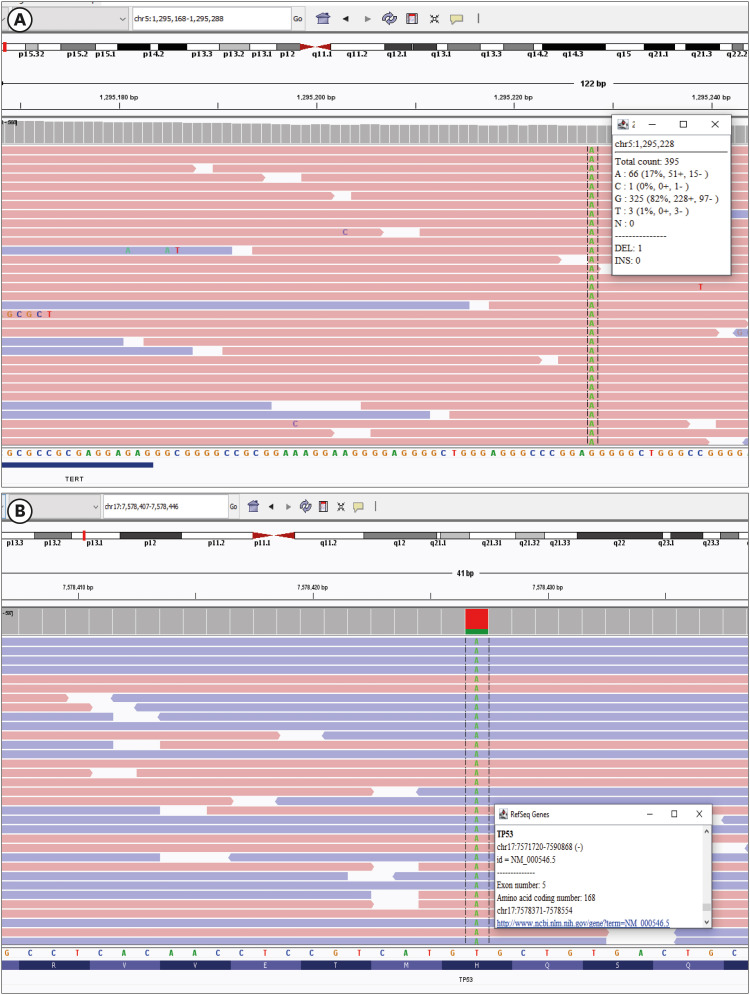
Task: Click the scroll down arrow in RefSeq Genes popup
Action: (706, 922)
